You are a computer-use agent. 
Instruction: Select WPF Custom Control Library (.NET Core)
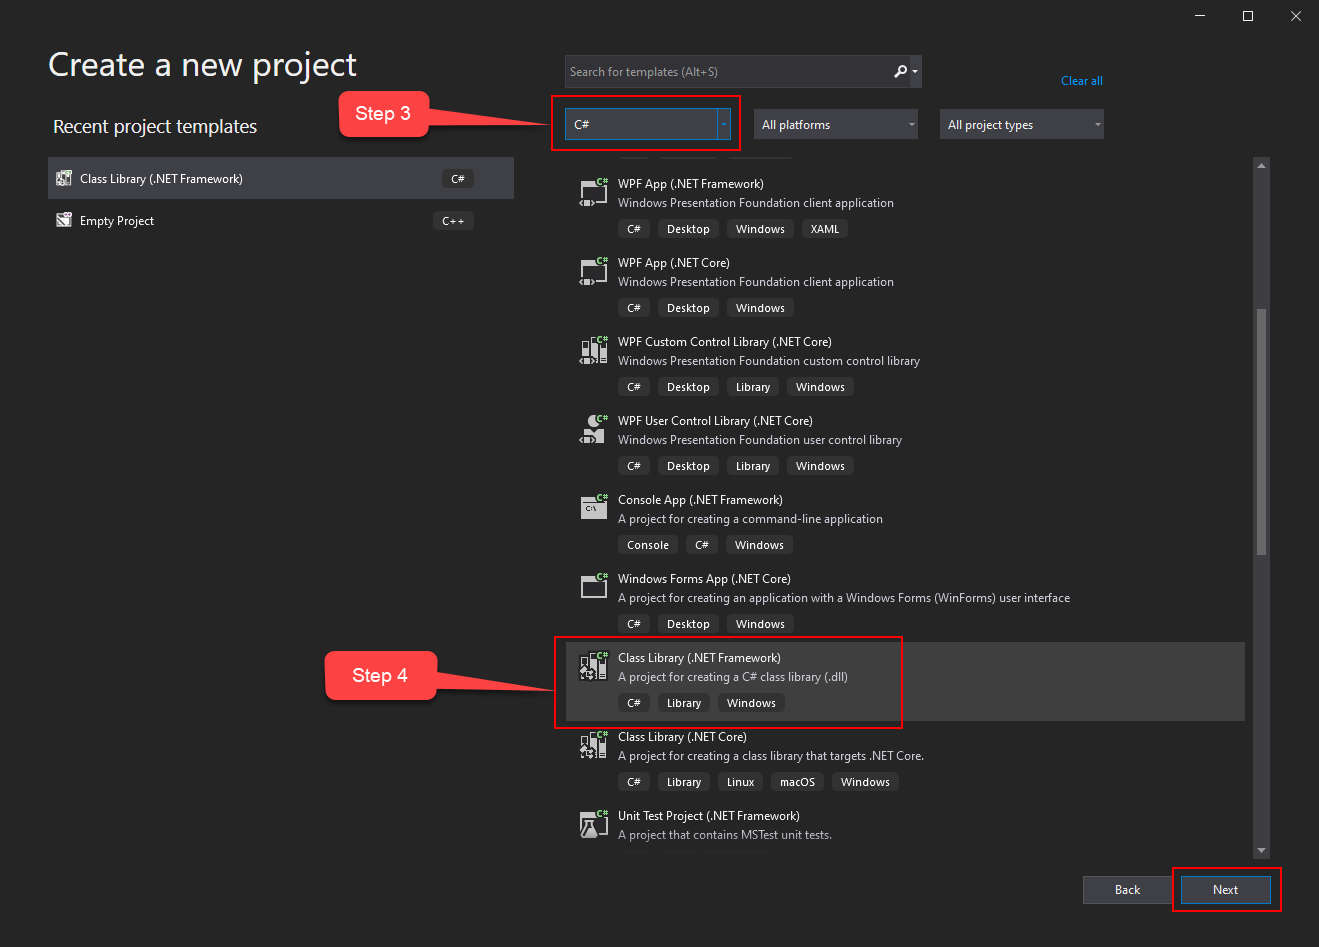[x=725, y=342]
